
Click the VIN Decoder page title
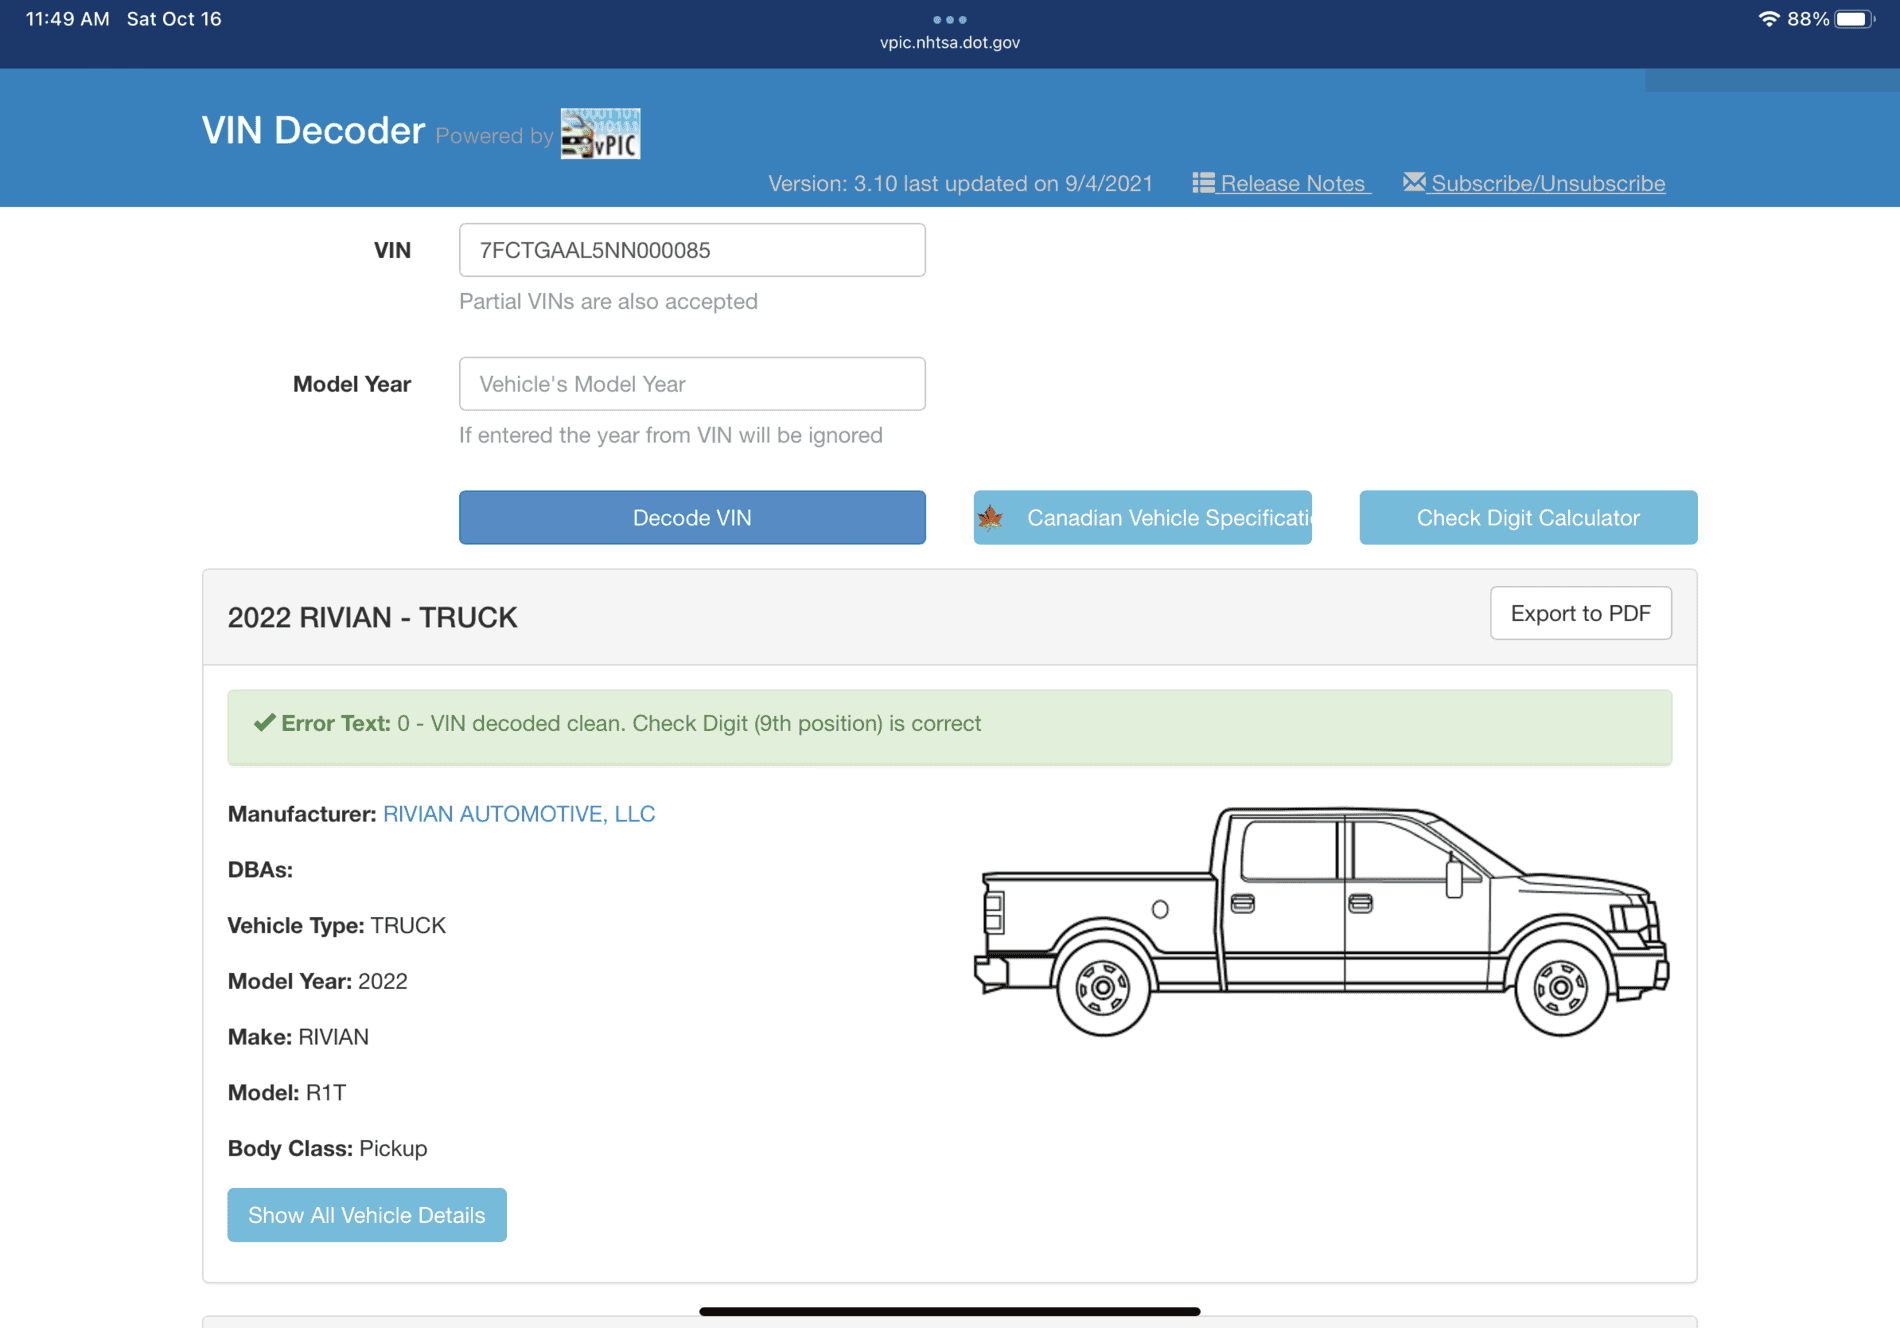[x=314, y=131]
